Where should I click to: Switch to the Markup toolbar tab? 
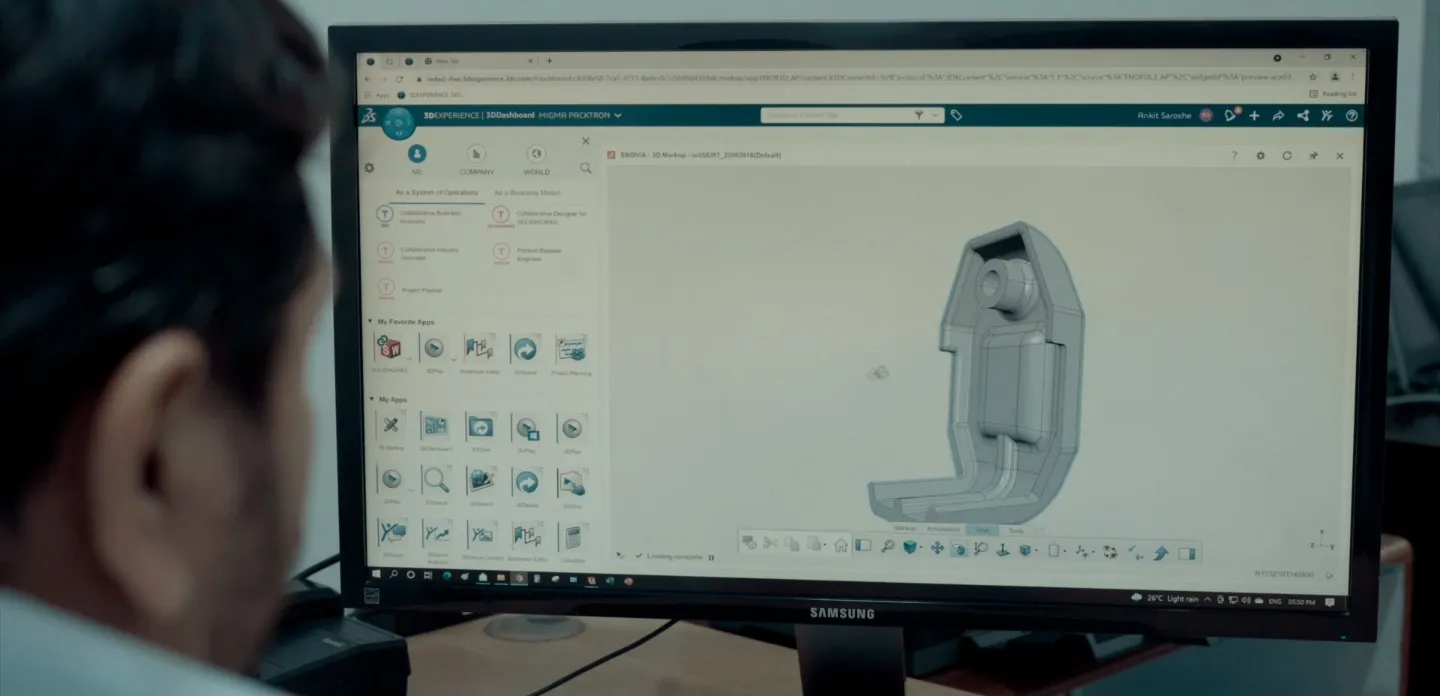point(905,528)
